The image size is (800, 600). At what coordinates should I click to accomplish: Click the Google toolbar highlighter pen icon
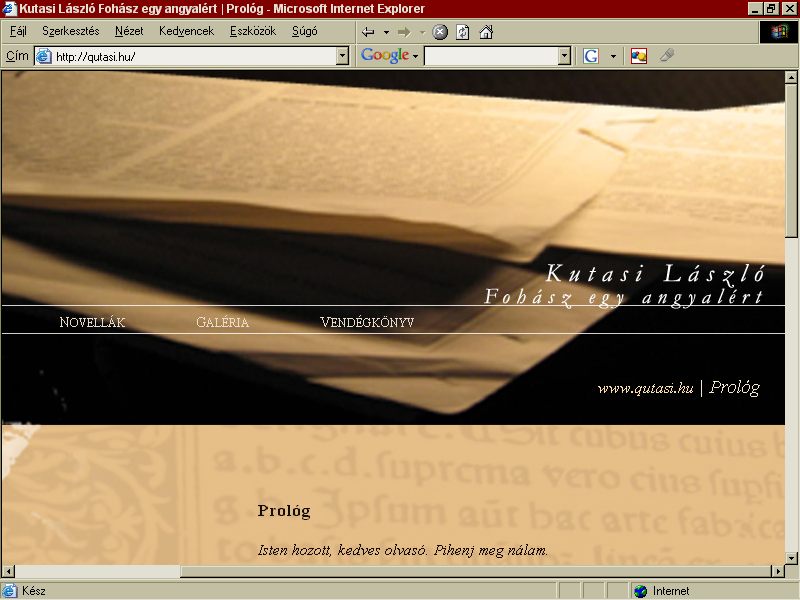click(666, 55)
